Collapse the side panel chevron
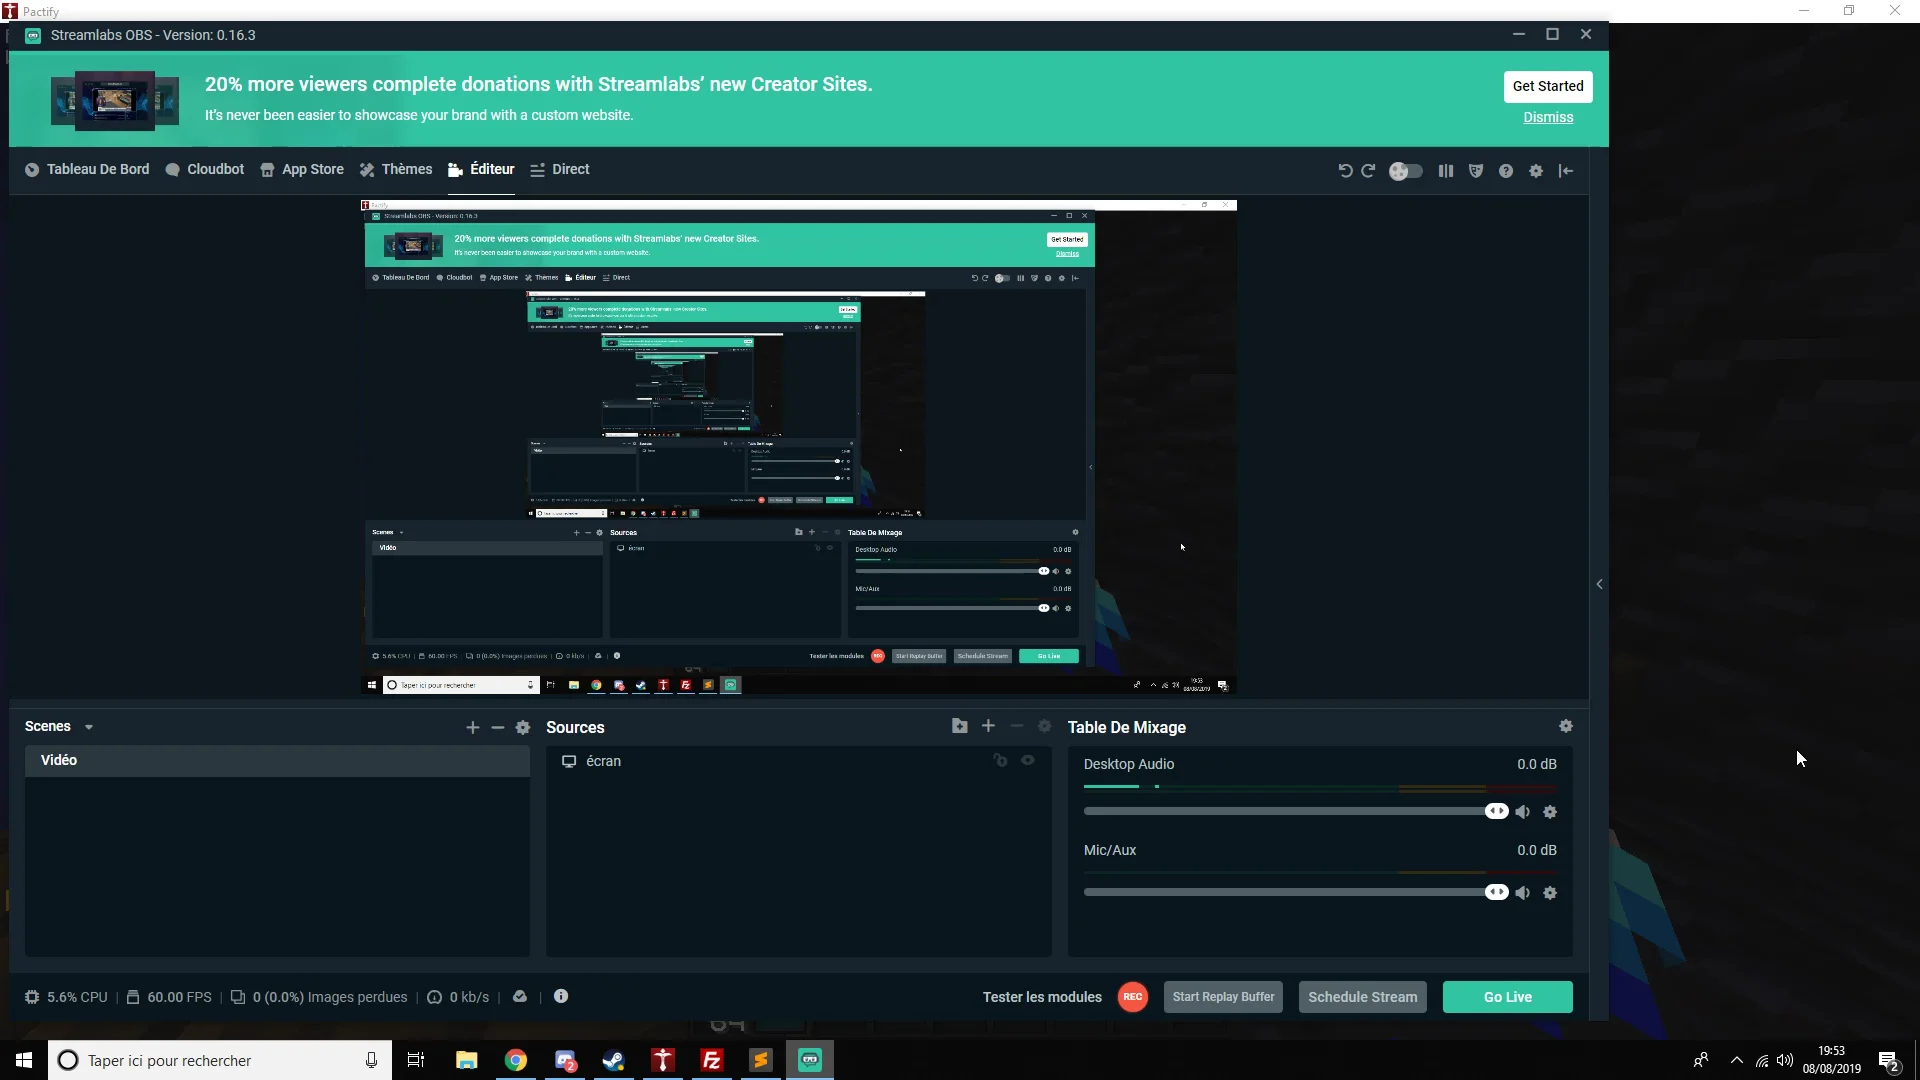The image size is (1920, 1080). [x=1599, y=585]
